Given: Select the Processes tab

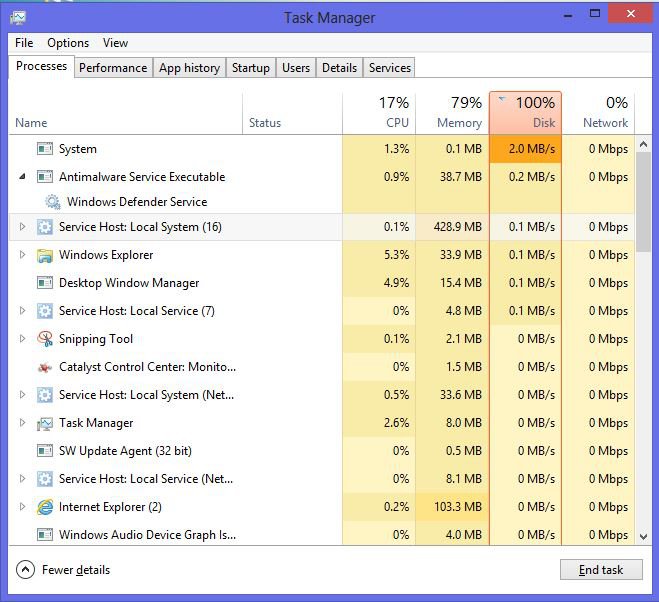Looking at the screenshot, I should tap(41, 66).
